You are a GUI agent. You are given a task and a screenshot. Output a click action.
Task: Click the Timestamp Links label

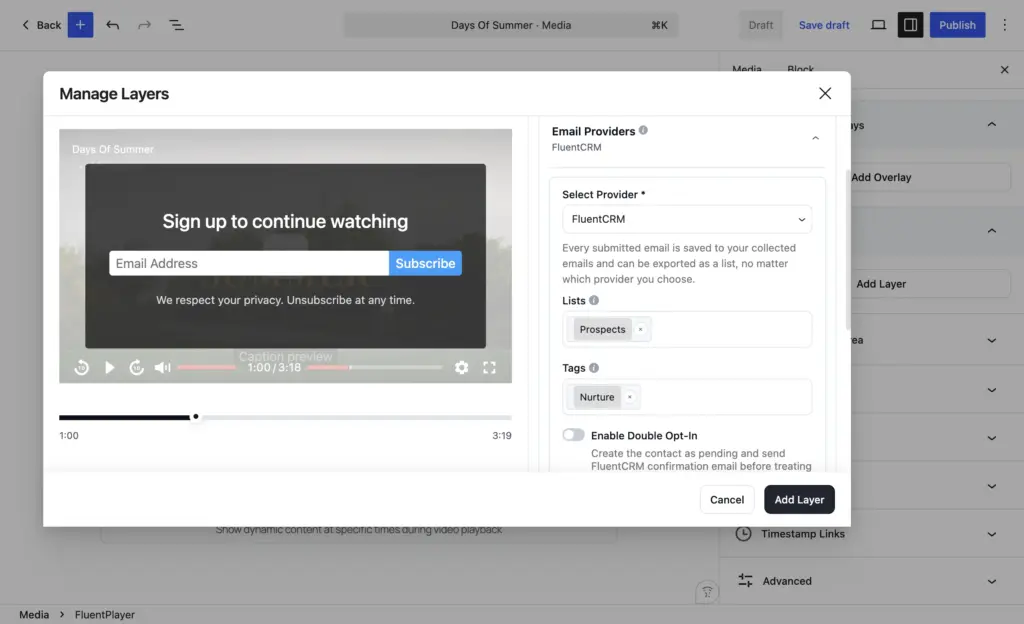pos(803,534)
